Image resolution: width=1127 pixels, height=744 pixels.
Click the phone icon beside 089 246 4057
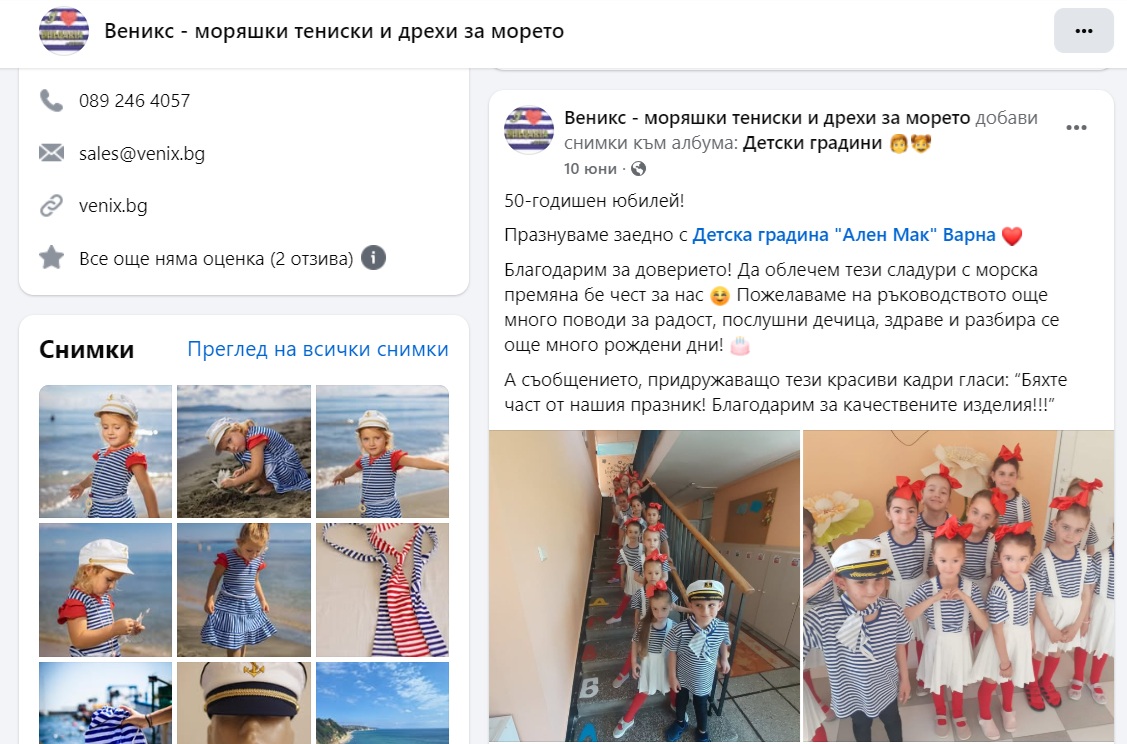pyautogui.click(x=51, y=101)
